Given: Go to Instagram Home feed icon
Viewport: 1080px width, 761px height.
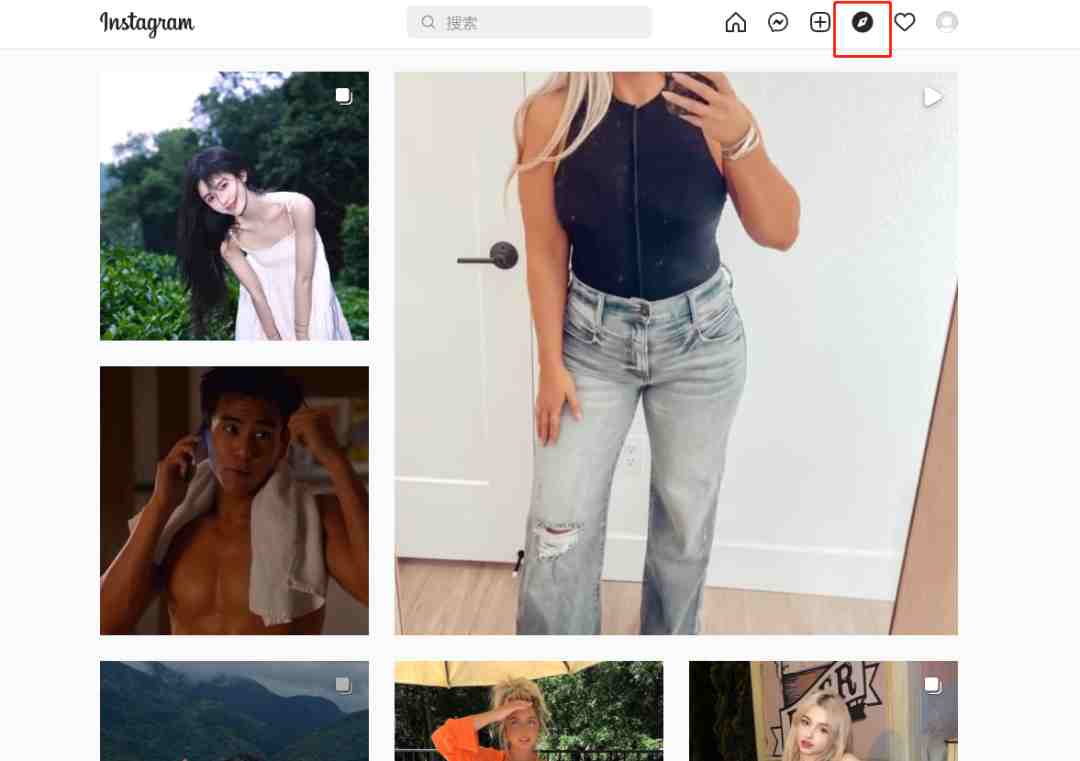Looking at the screenshot, I should click(736, 23).
